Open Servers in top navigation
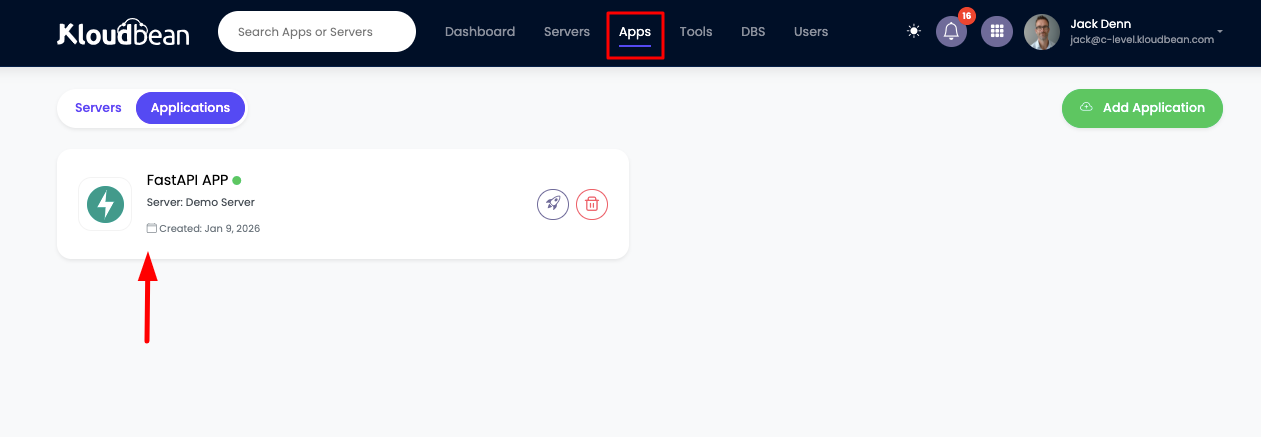 tap(567, 32)
